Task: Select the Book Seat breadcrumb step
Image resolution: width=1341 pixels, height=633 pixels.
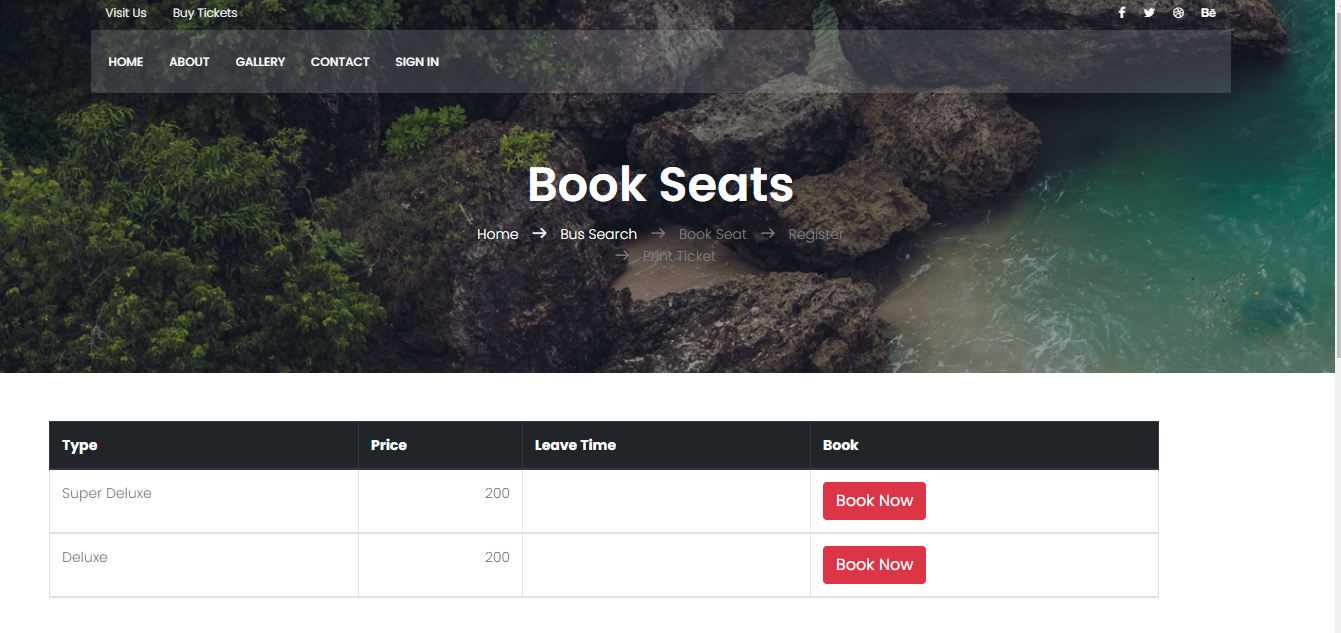Action: click(x=712, y=234)
